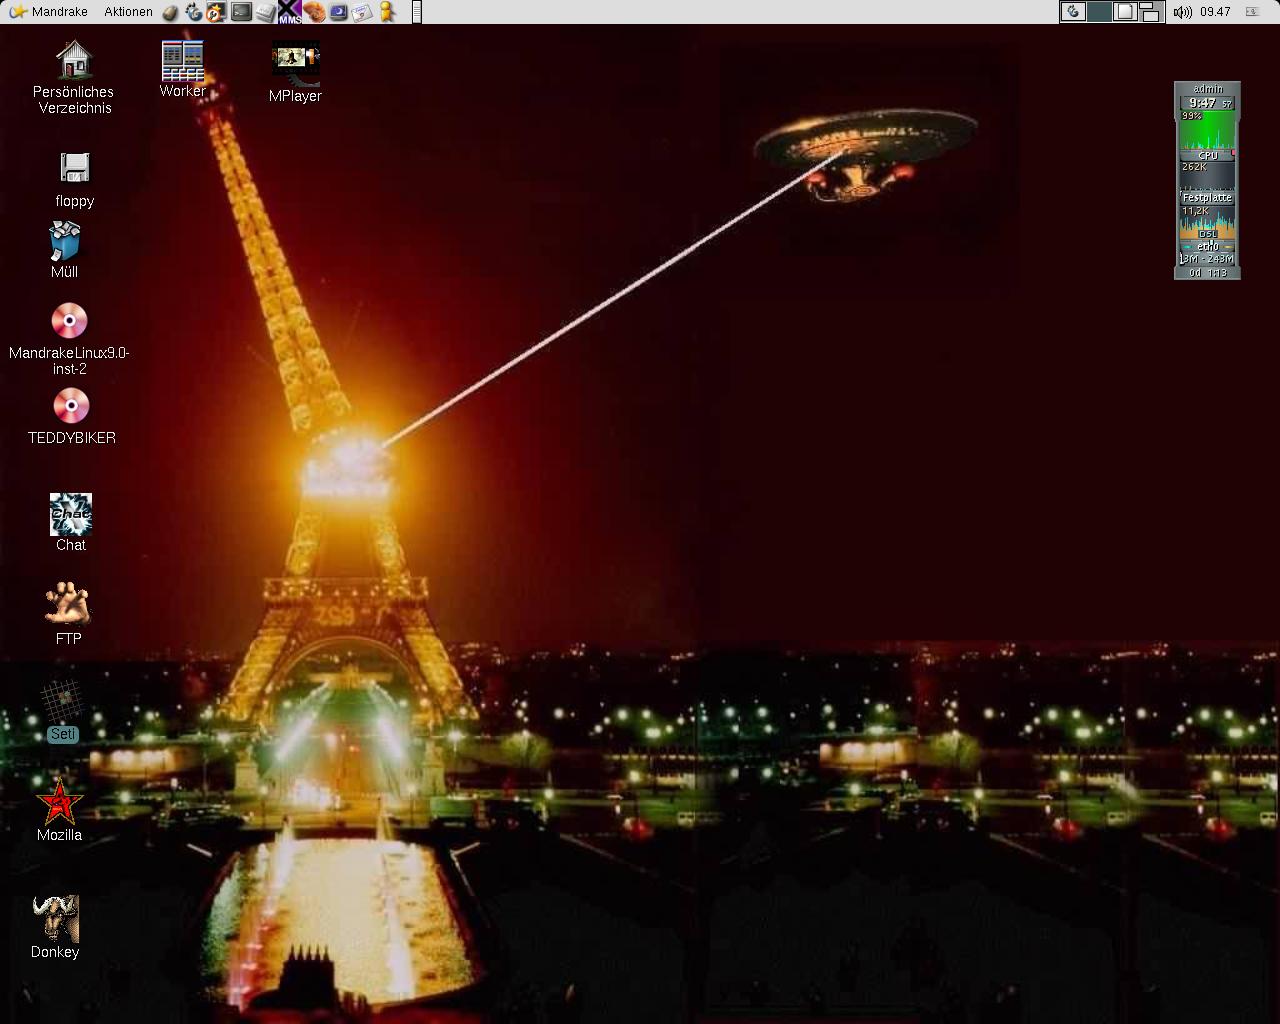Open the Worker file manager icon
The width and height of the screenshot is (1280, 1024).
click(x=183, y=69)
